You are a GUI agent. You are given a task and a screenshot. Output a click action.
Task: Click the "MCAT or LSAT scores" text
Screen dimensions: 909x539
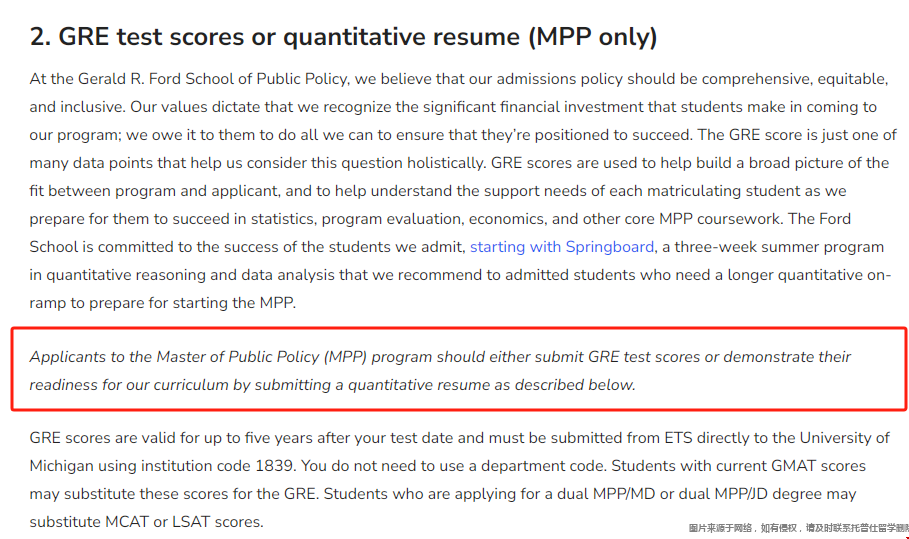183,522
